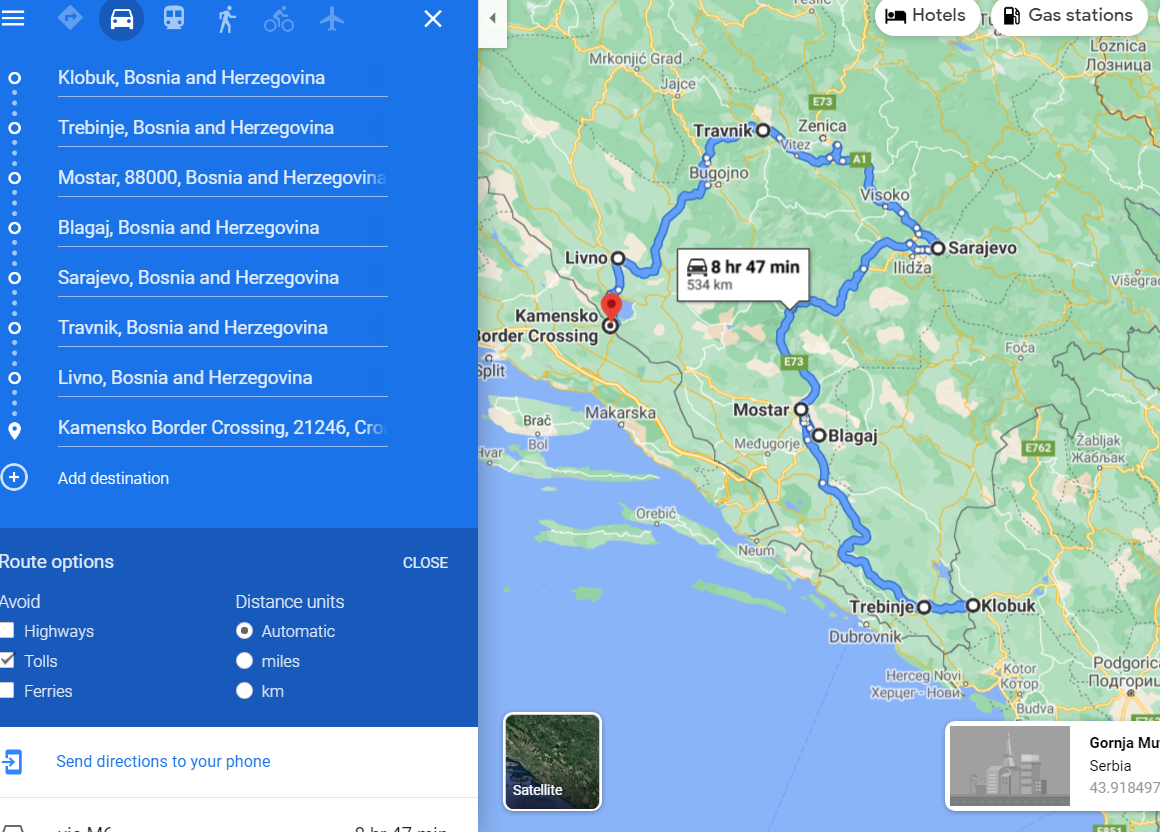Switch to the walking mode icon

226,18
